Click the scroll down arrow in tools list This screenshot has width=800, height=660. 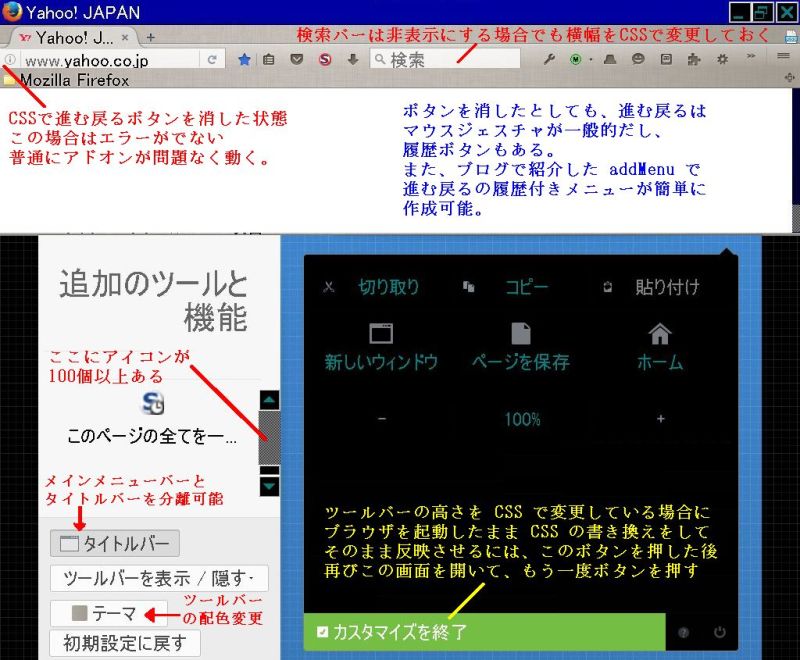[269, 487]
